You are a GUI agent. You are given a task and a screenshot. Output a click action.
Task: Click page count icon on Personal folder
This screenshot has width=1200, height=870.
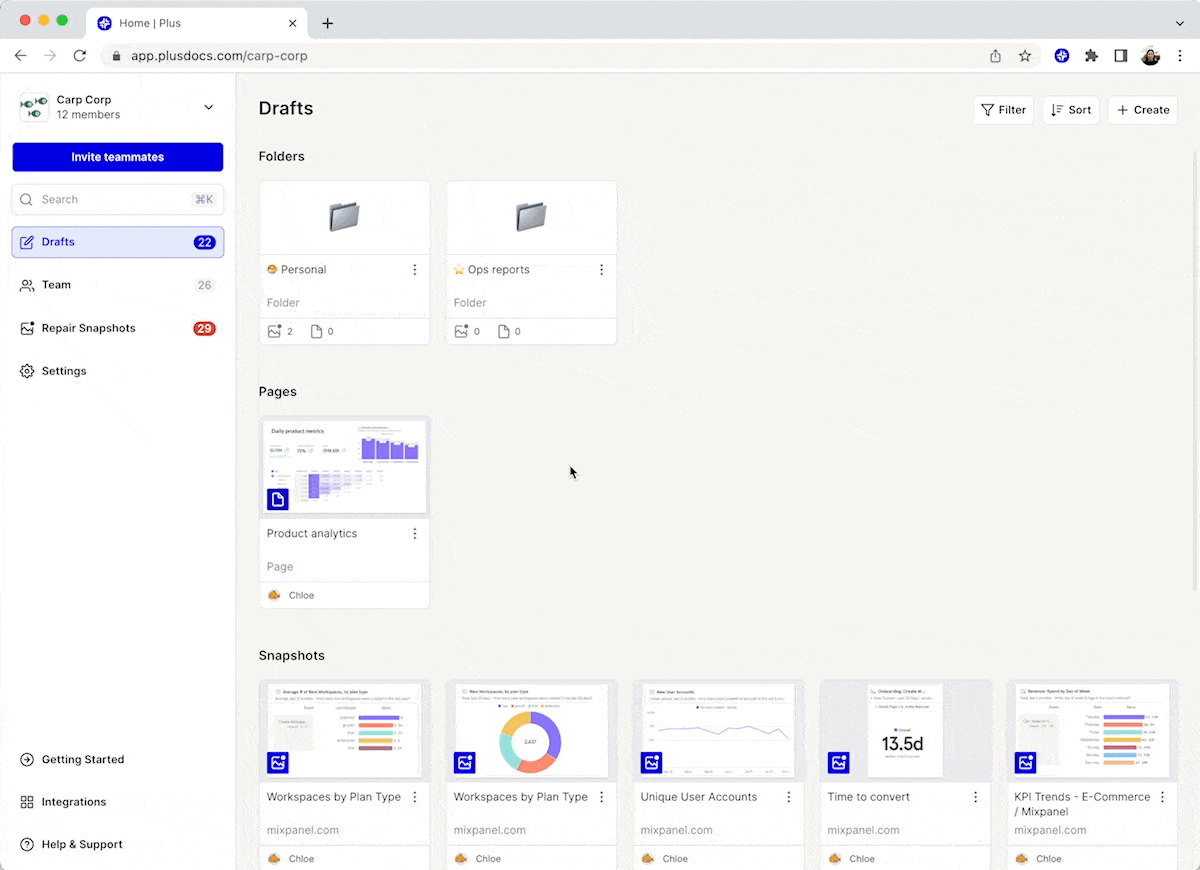[316, 331]
